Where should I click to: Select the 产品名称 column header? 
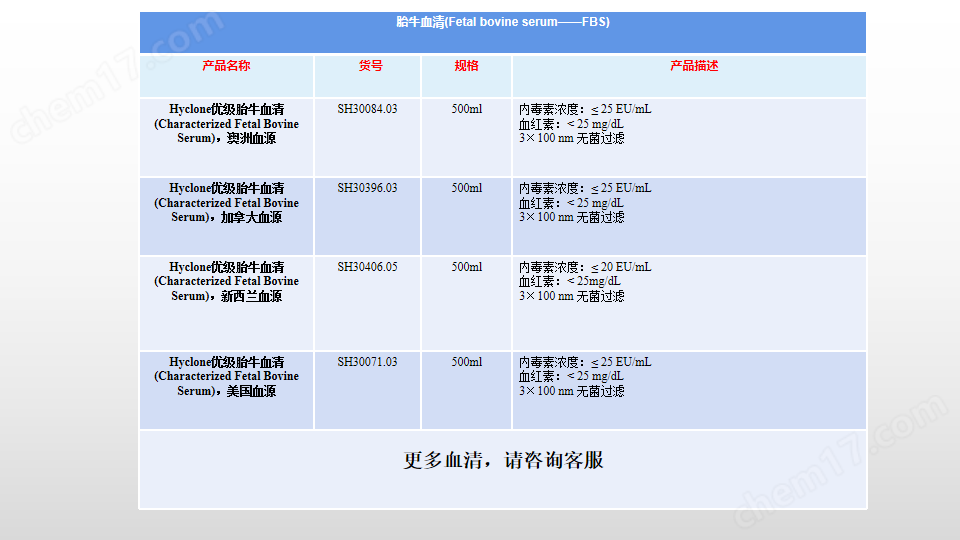coord(227,66)
